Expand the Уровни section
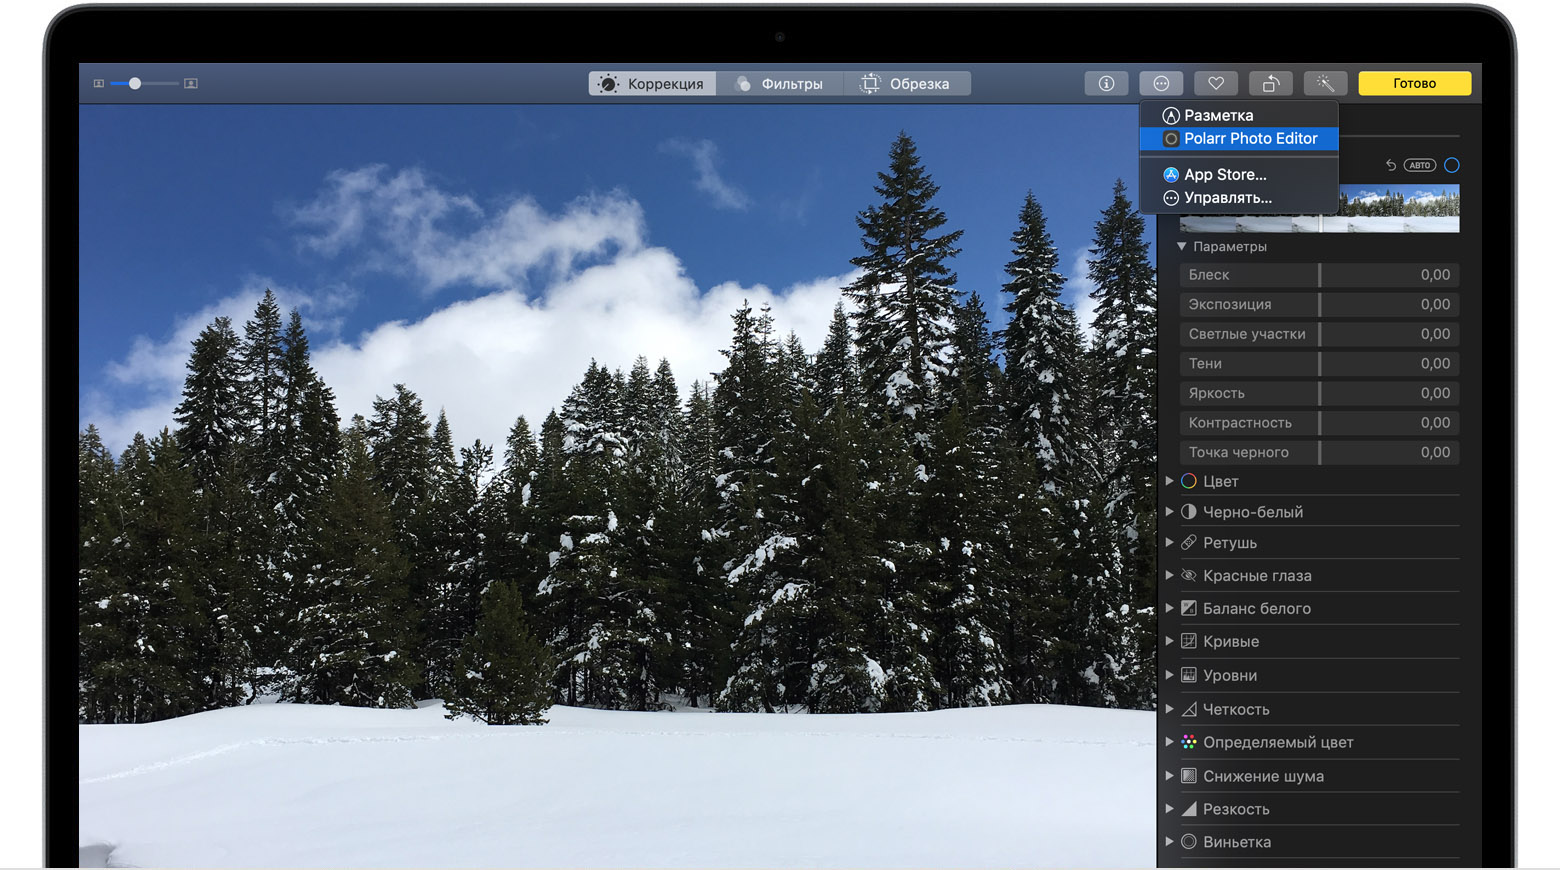 point(1169,675)
